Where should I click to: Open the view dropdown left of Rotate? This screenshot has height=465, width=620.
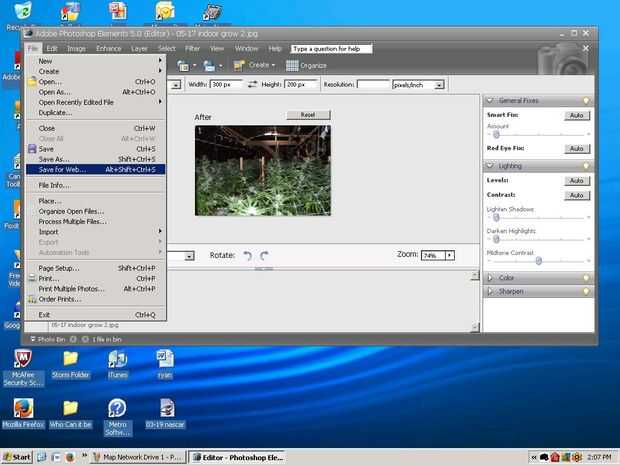coord(189,256)
